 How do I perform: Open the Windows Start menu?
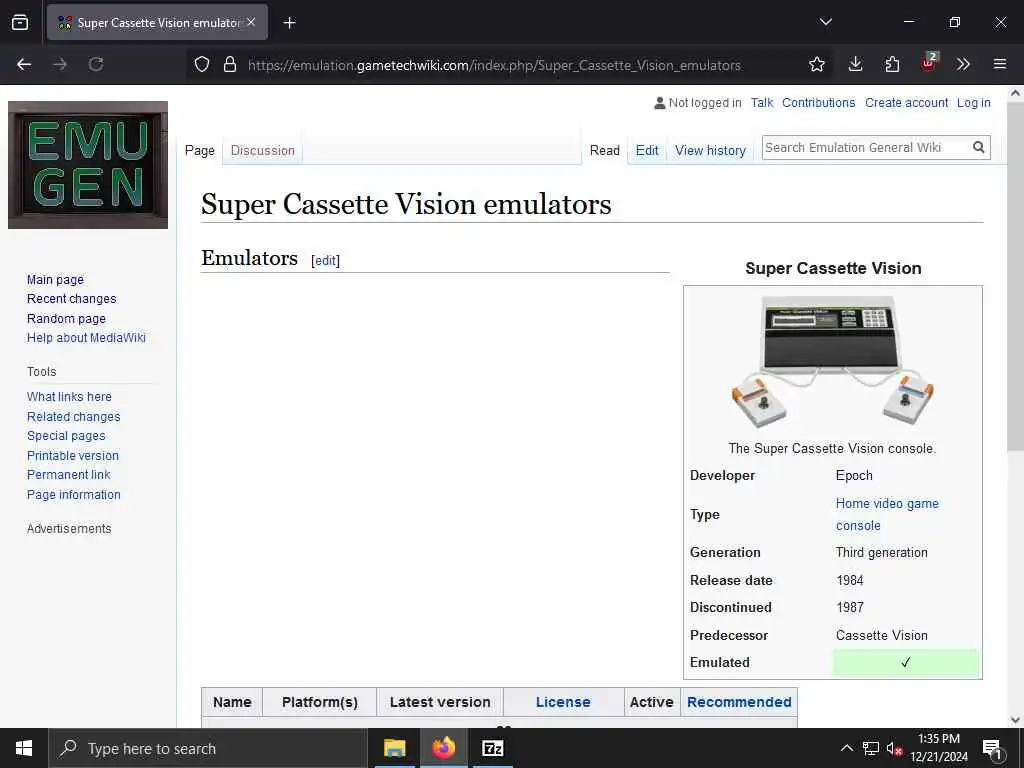pos(24,748)
